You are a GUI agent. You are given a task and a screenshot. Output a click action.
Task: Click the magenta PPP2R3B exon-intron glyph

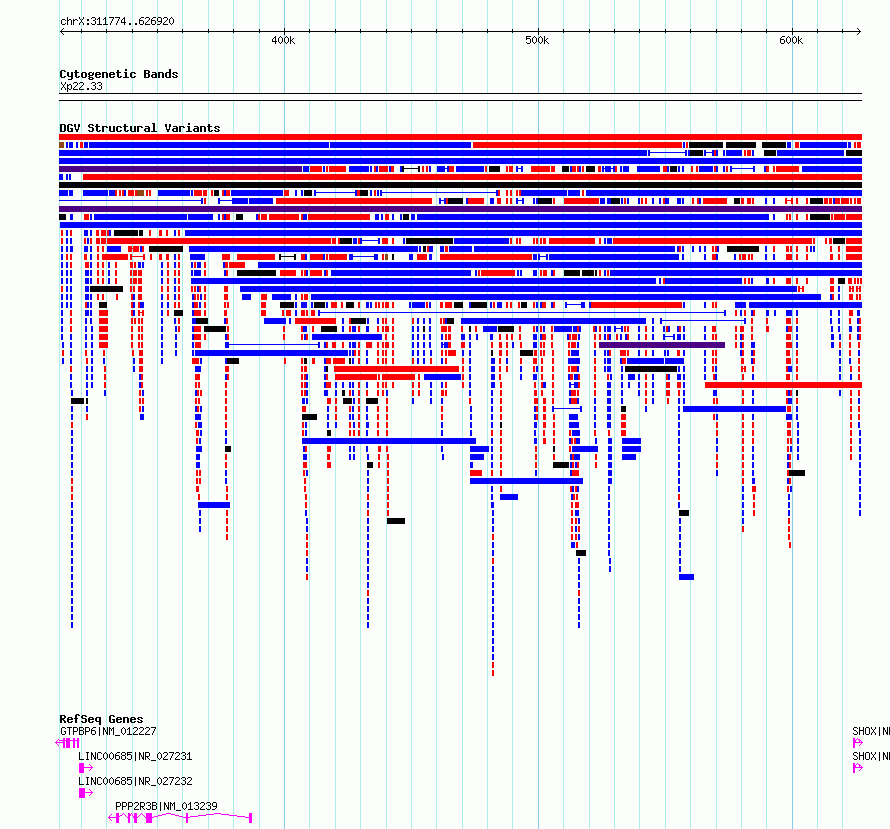(x=180, y=818)
